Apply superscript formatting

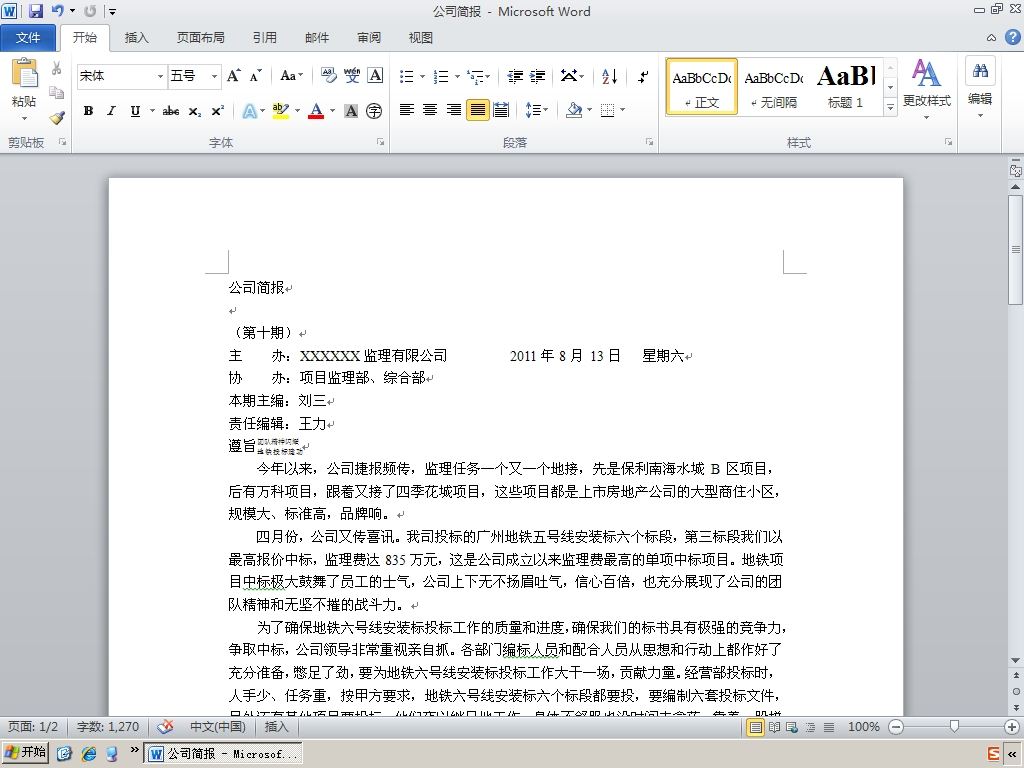[x=217, y=111]
